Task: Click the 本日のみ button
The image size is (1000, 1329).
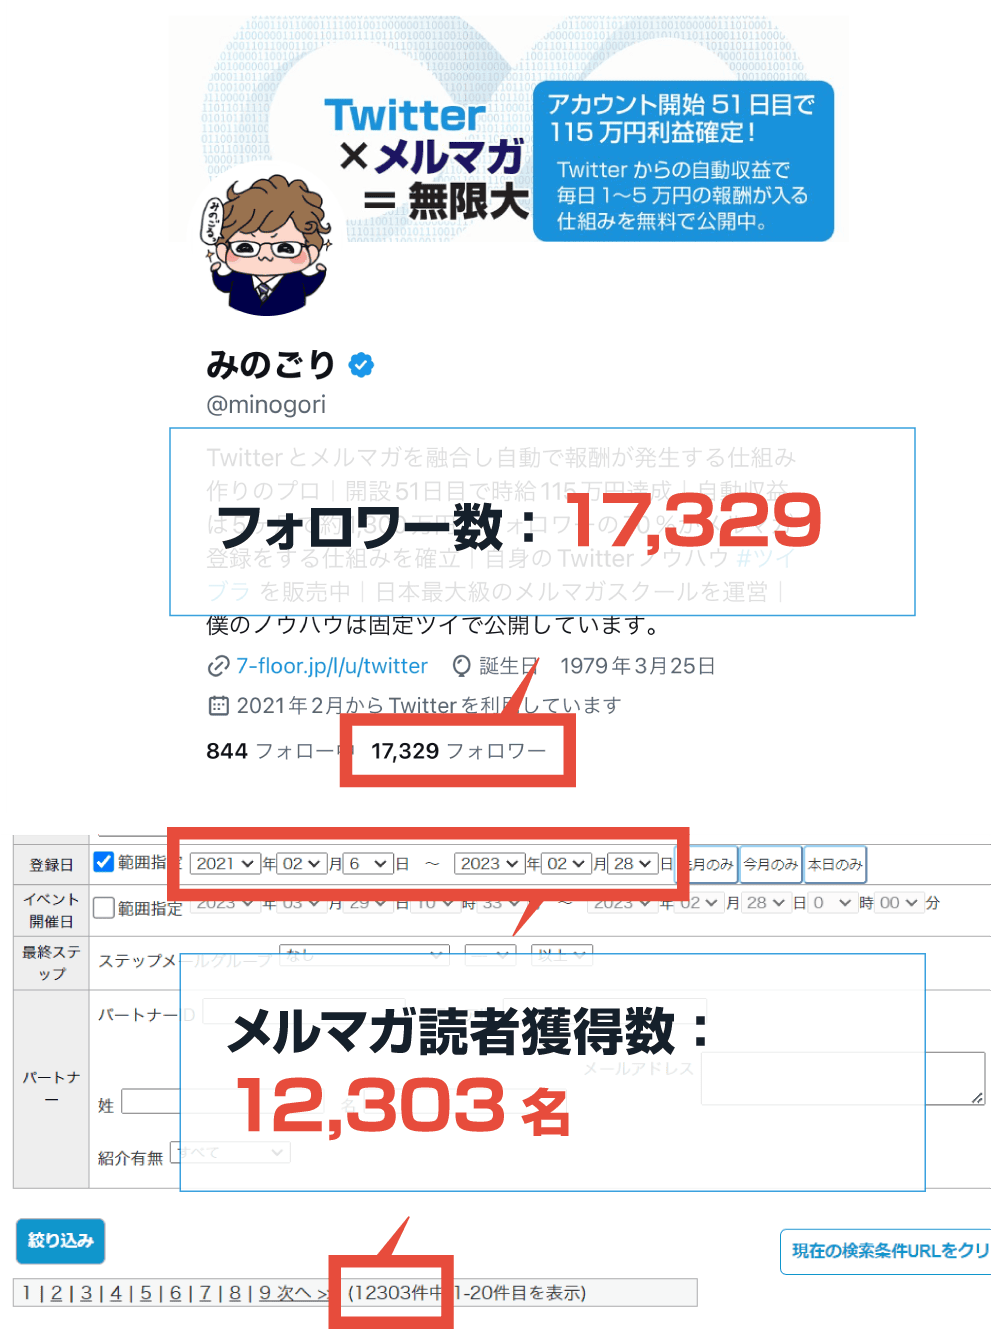Action: 835,864
